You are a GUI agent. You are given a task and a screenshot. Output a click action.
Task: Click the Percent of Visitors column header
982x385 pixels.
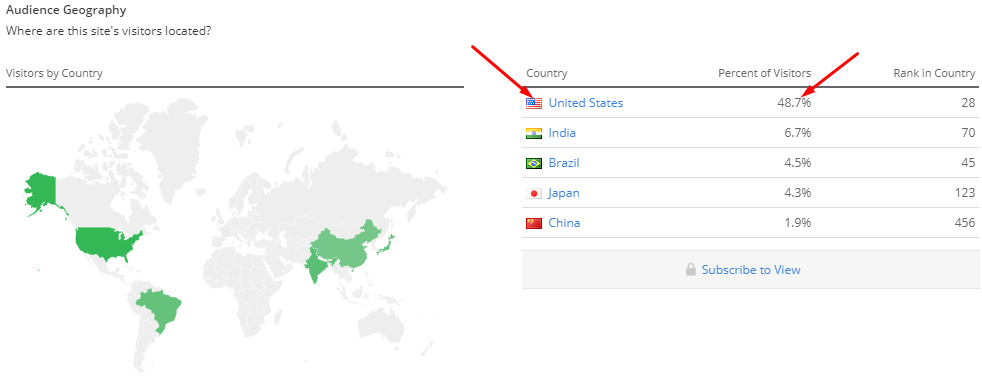[764, 73]
